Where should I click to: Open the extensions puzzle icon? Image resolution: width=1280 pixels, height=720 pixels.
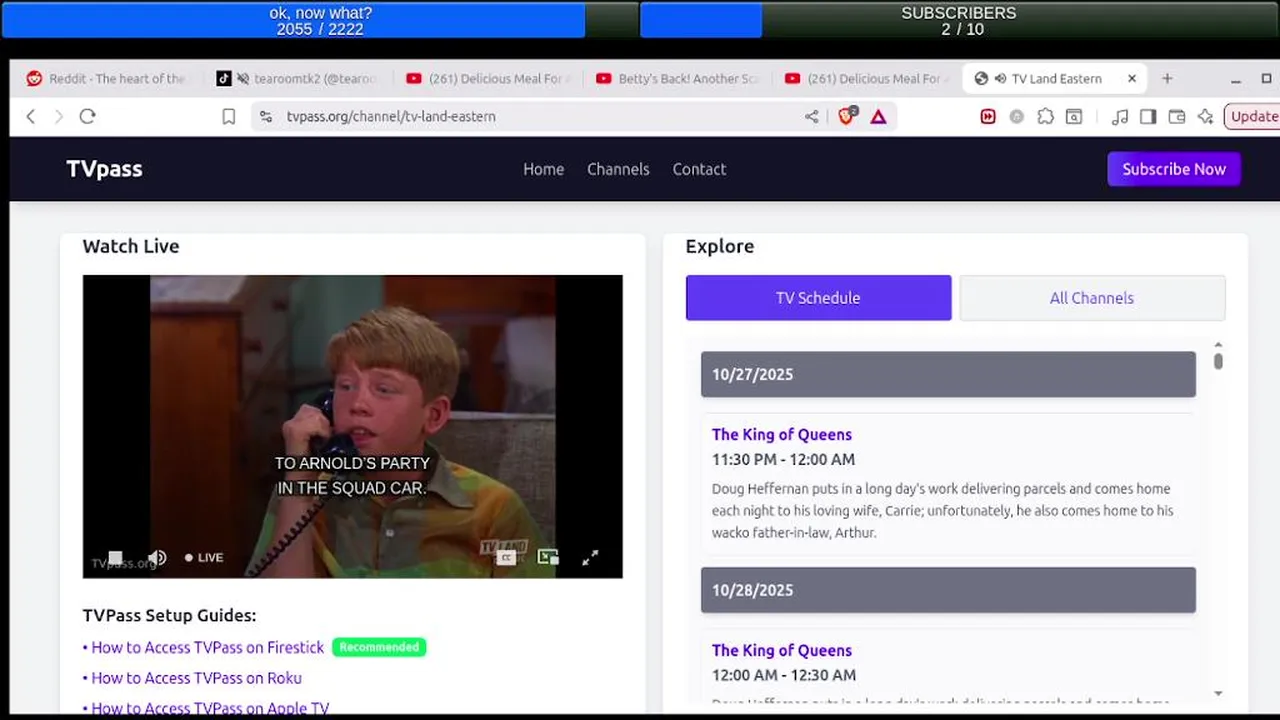point(1045,116)
